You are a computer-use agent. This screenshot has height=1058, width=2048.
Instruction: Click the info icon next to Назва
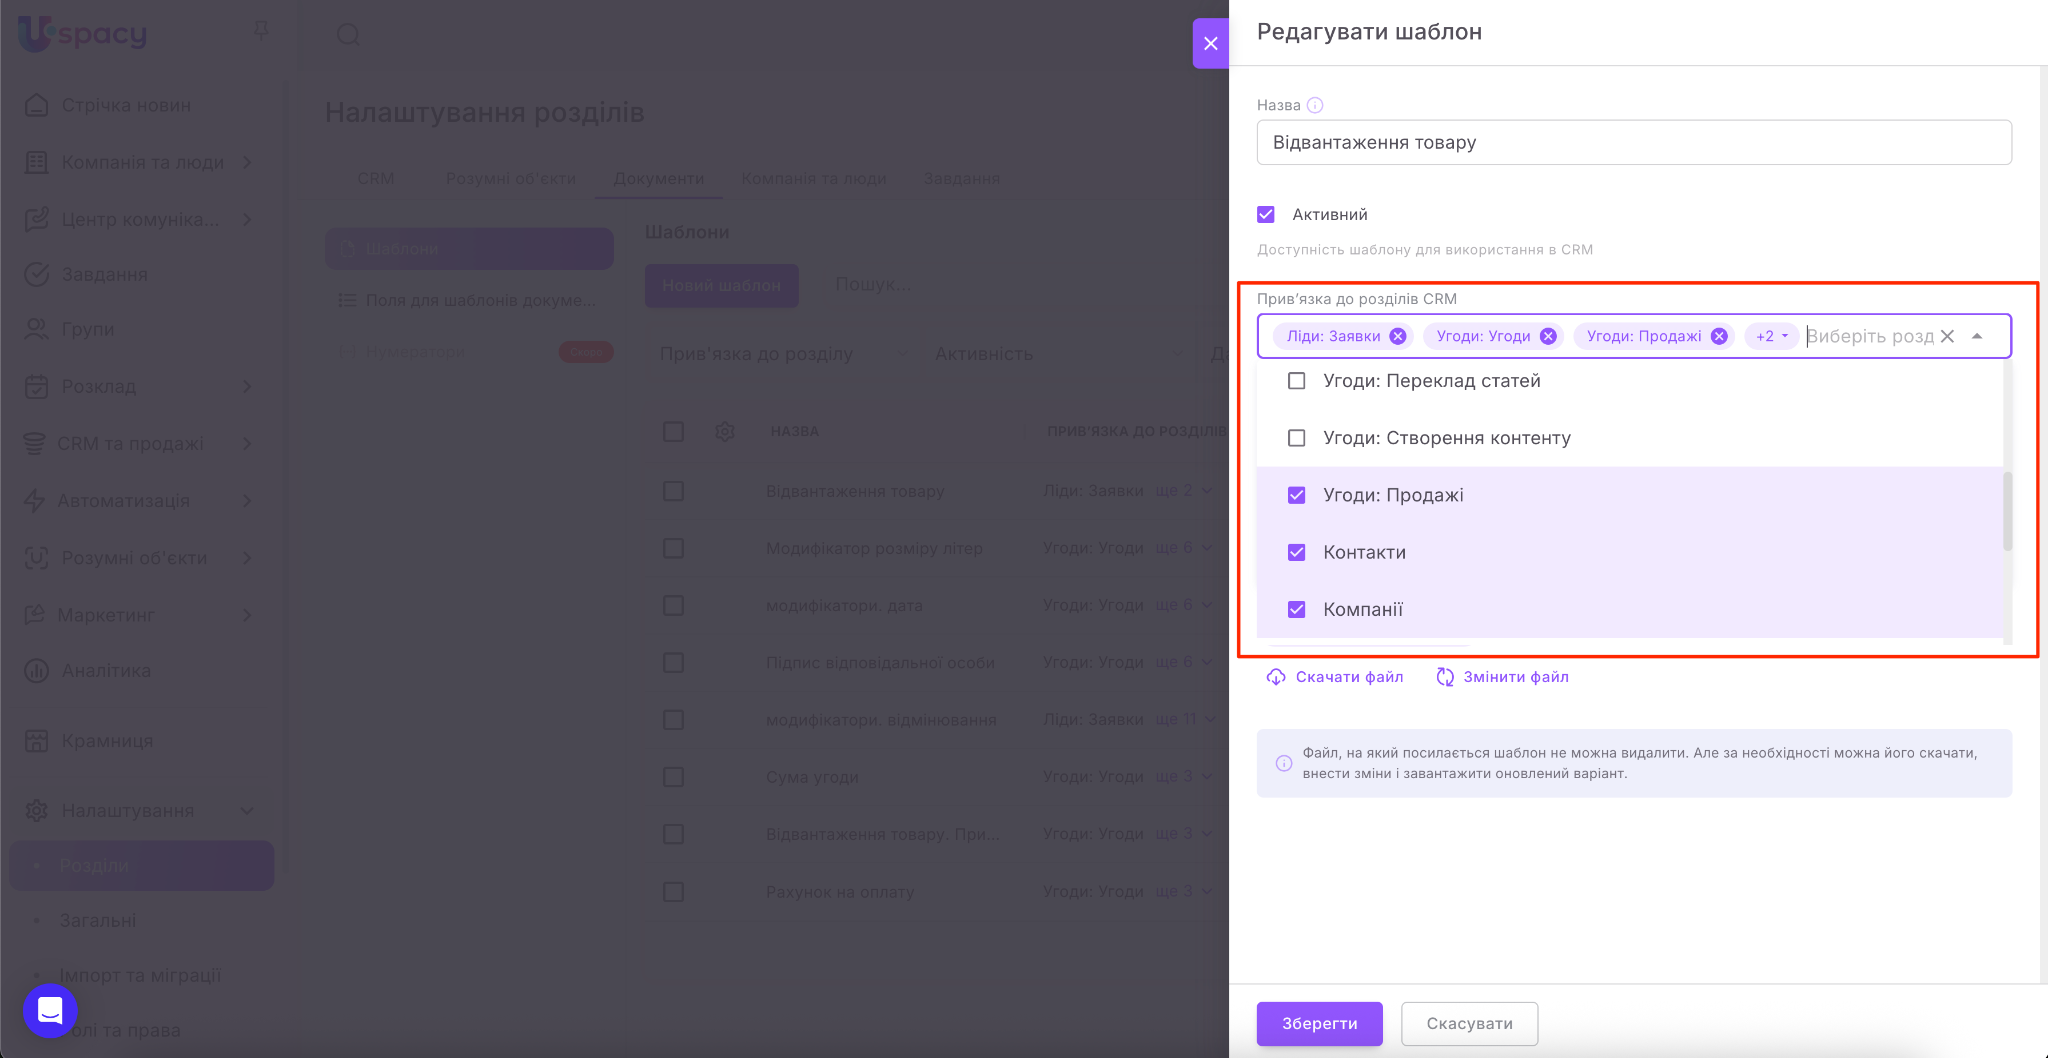[x=1315, y=105]
